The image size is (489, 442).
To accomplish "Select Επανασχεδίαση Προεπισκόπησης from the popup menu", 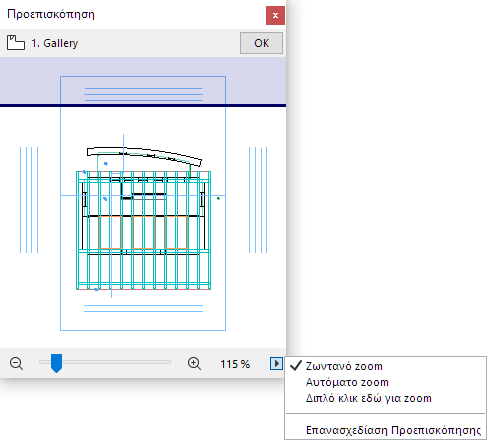I will point(393,430).
